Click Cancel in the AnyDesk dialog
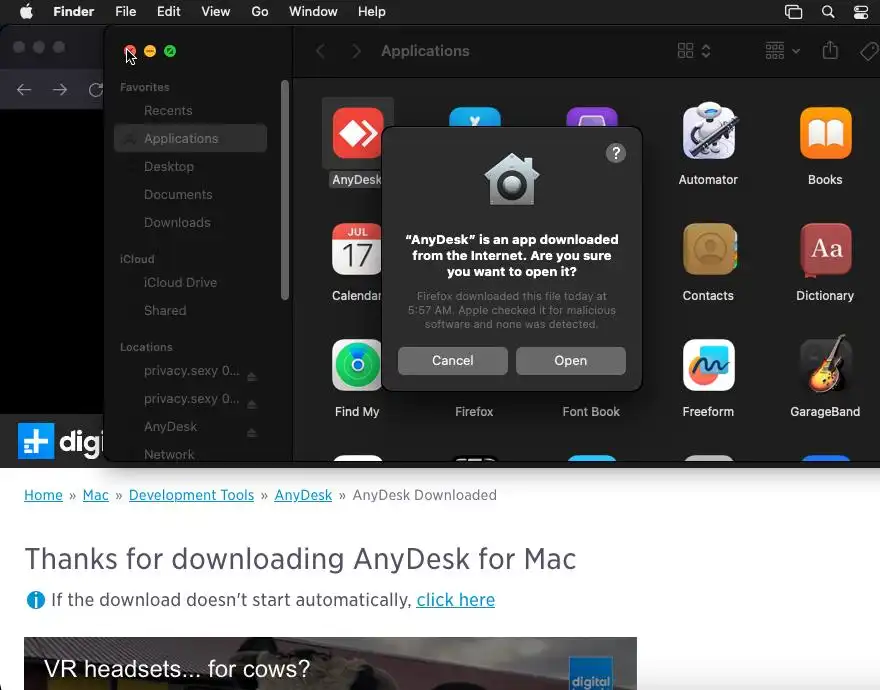The width and height of the screenshot is (880, 690). (452, 360)
